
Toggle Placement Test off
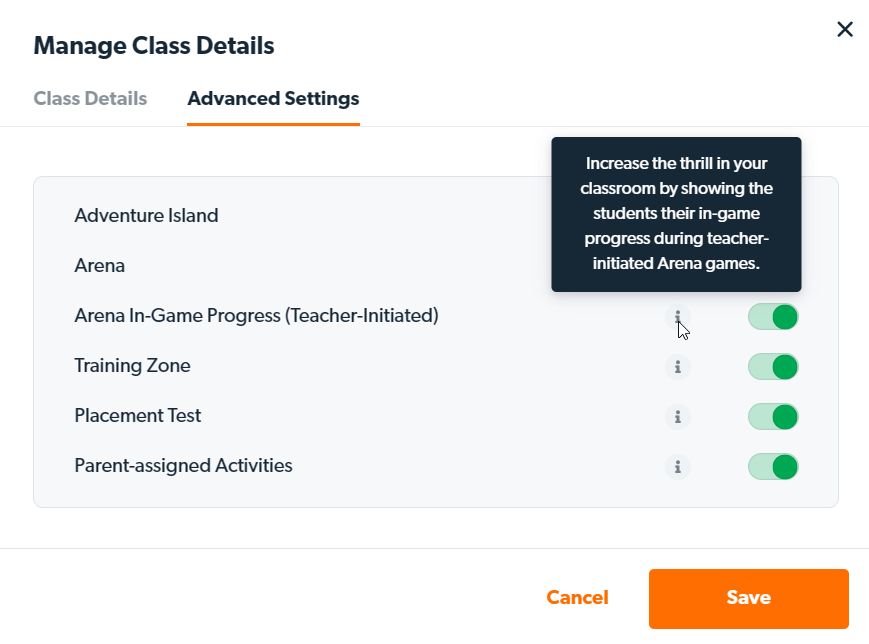click(x=773, y=417)
